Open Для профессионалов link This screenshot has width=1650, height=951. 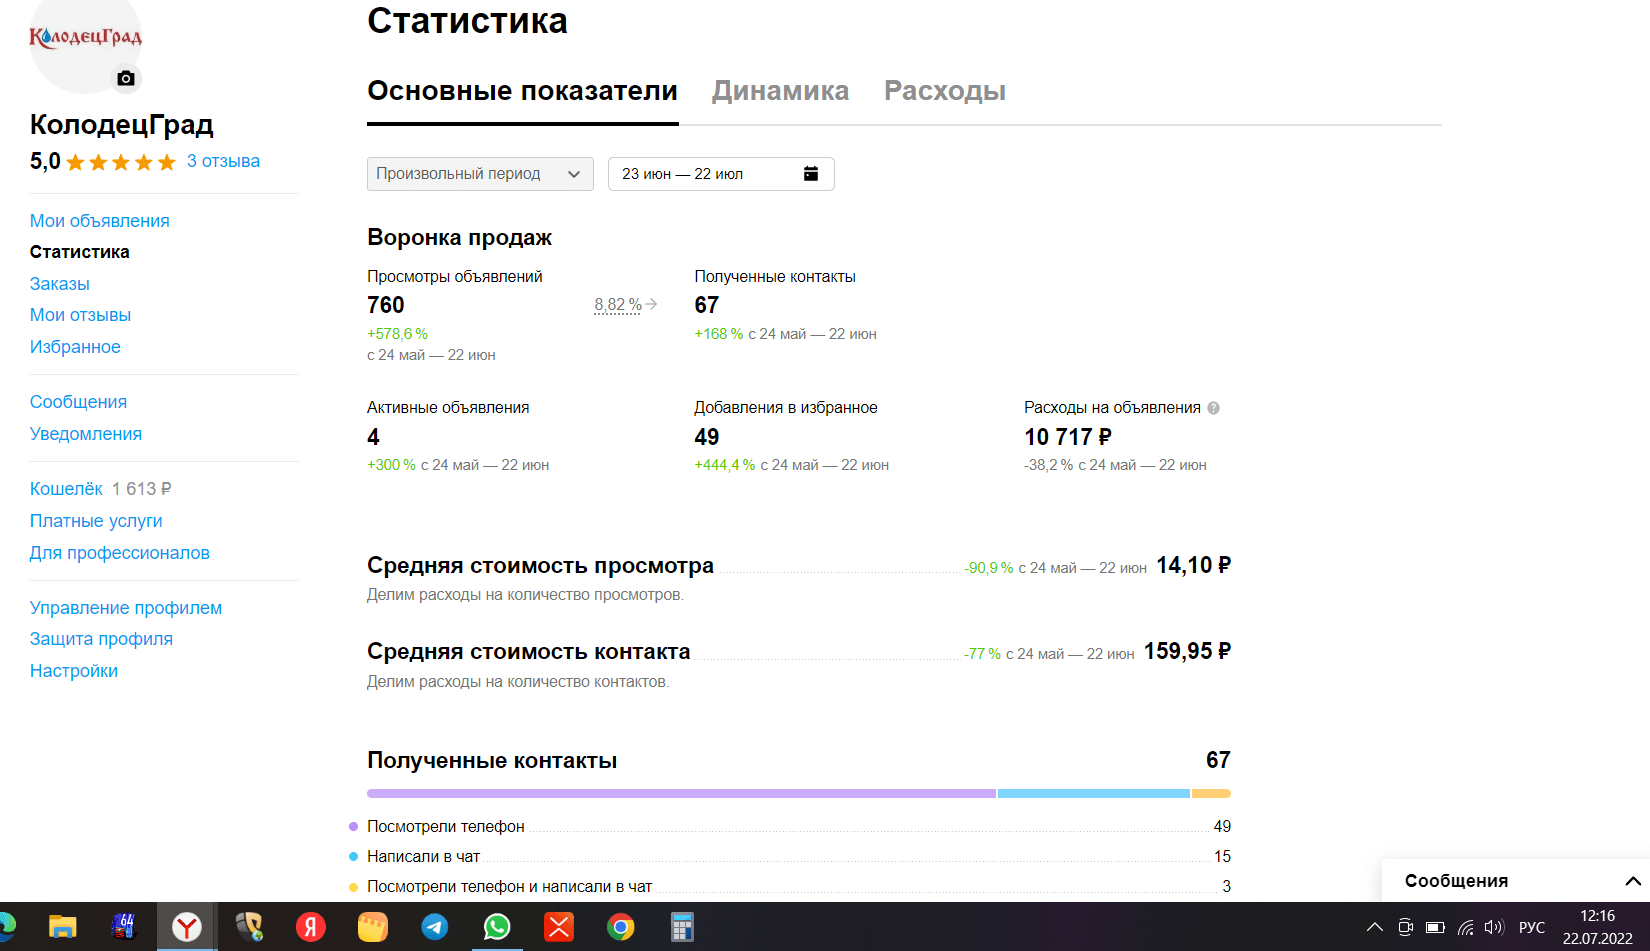[x=120, y=553]
